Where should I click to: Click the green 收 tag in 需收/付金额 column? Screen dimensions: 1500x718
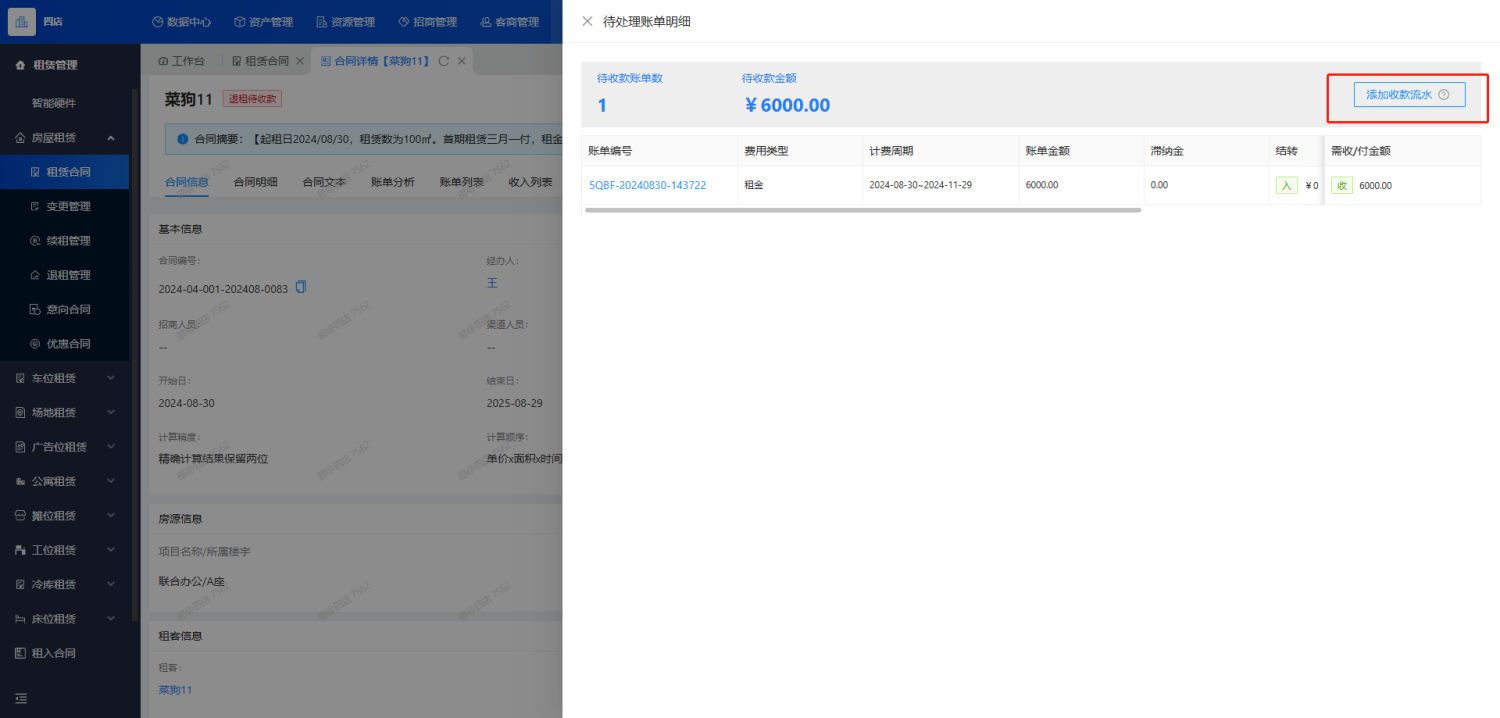click(x=1341, y=185)
